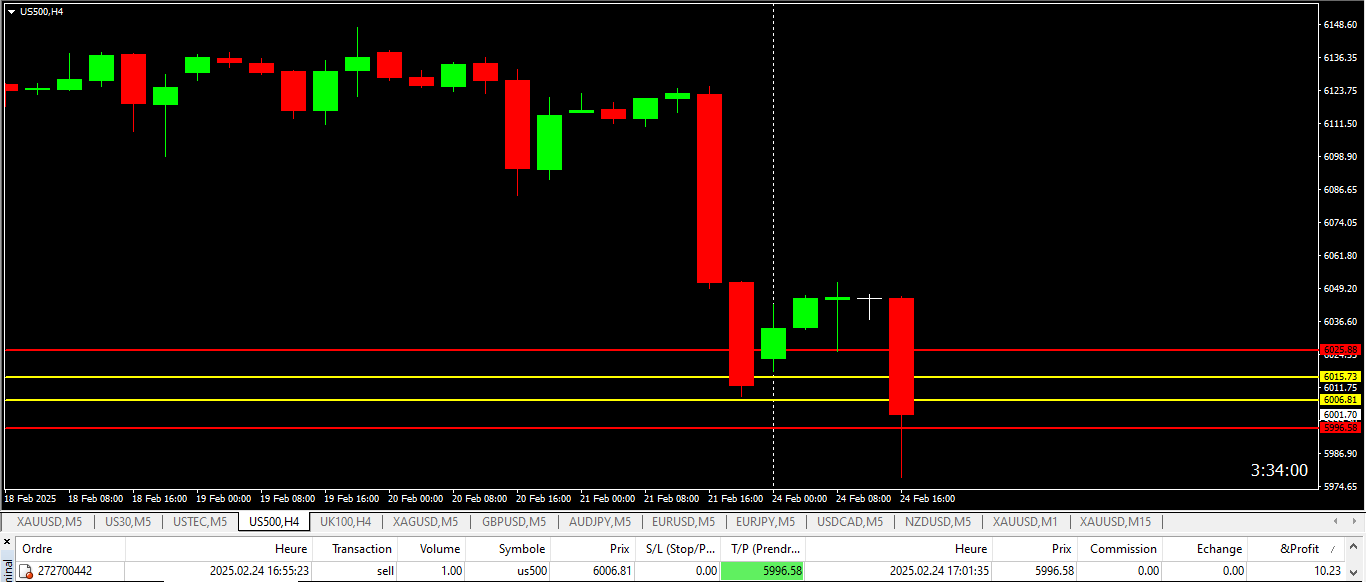The image size is (1366, 582).
Task: Click the 3:34:00 candle countdown timer
Action: click(x=1279, y=470)
